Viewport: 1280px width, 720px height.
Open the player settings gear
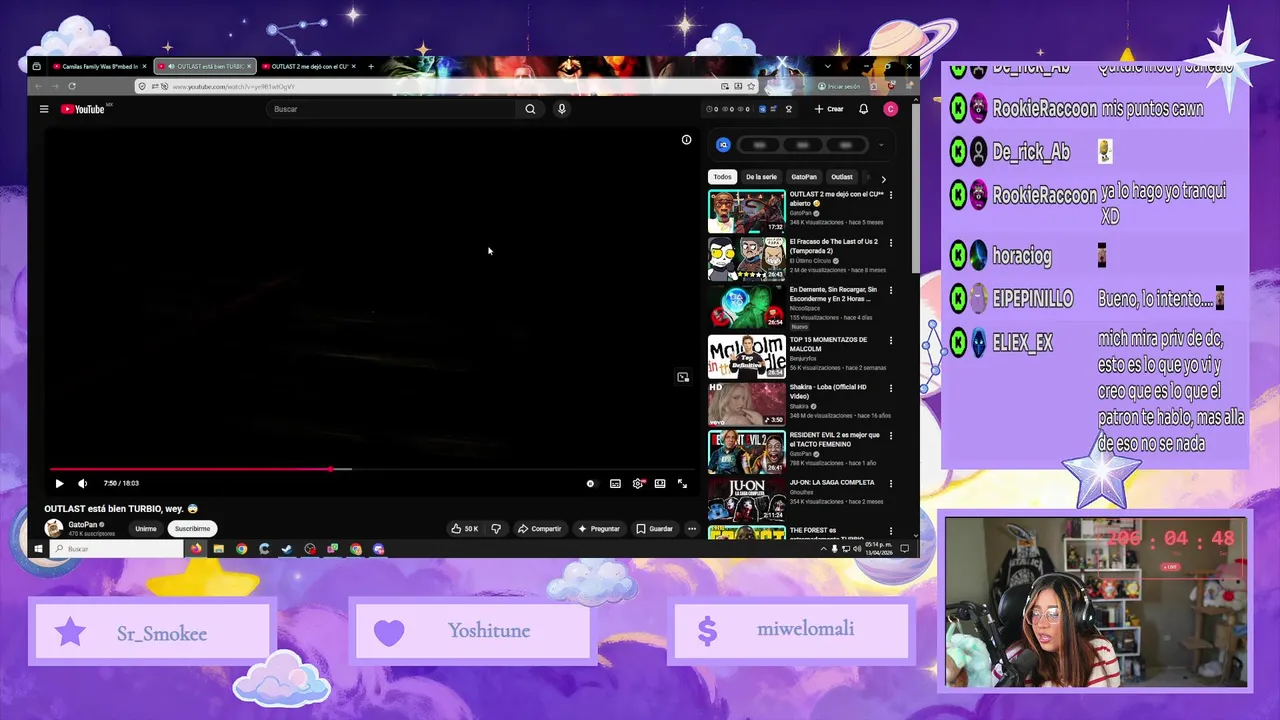tap(638, 483)
